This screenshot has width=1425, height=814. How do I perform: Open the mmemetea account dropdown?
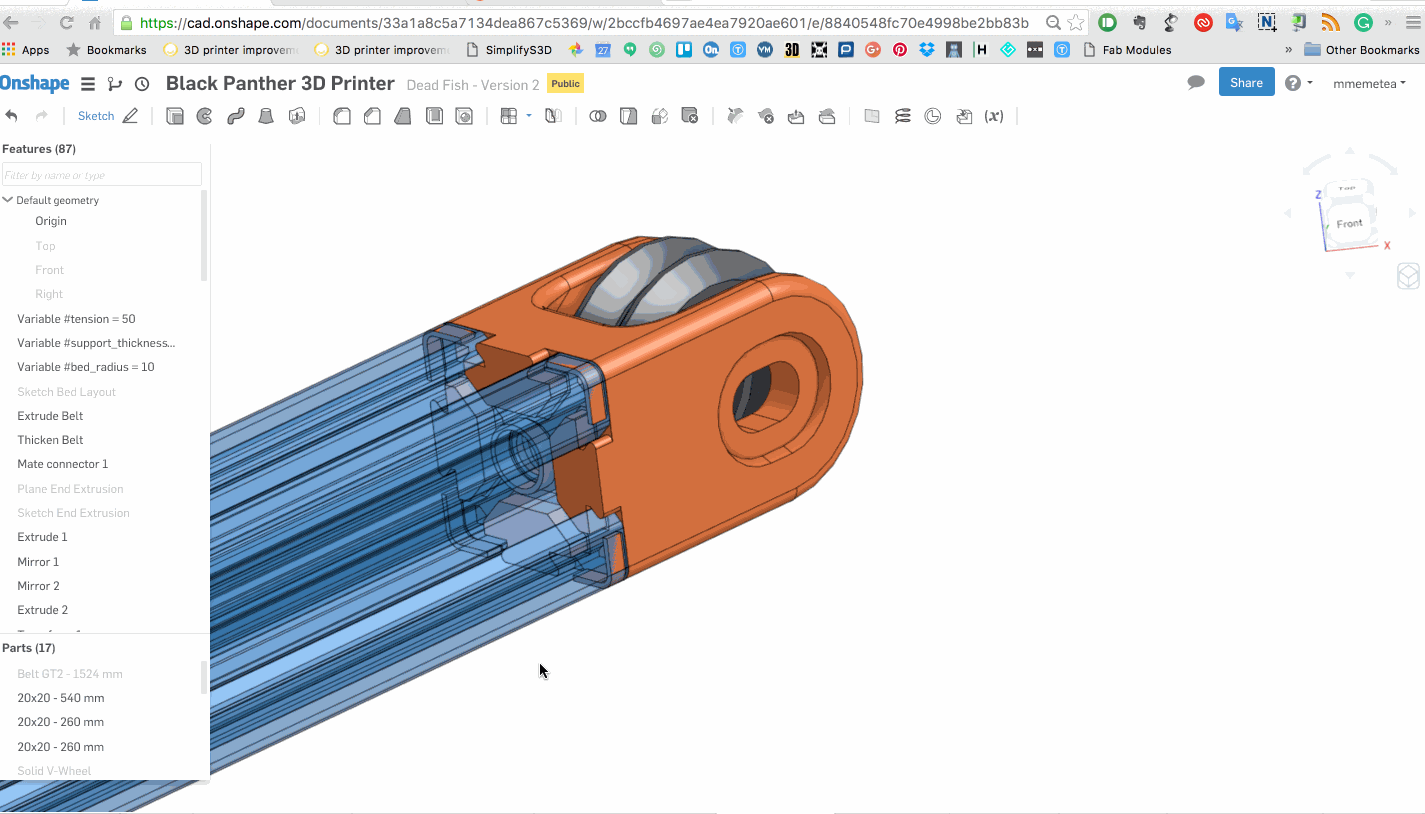coord(1369,84)
